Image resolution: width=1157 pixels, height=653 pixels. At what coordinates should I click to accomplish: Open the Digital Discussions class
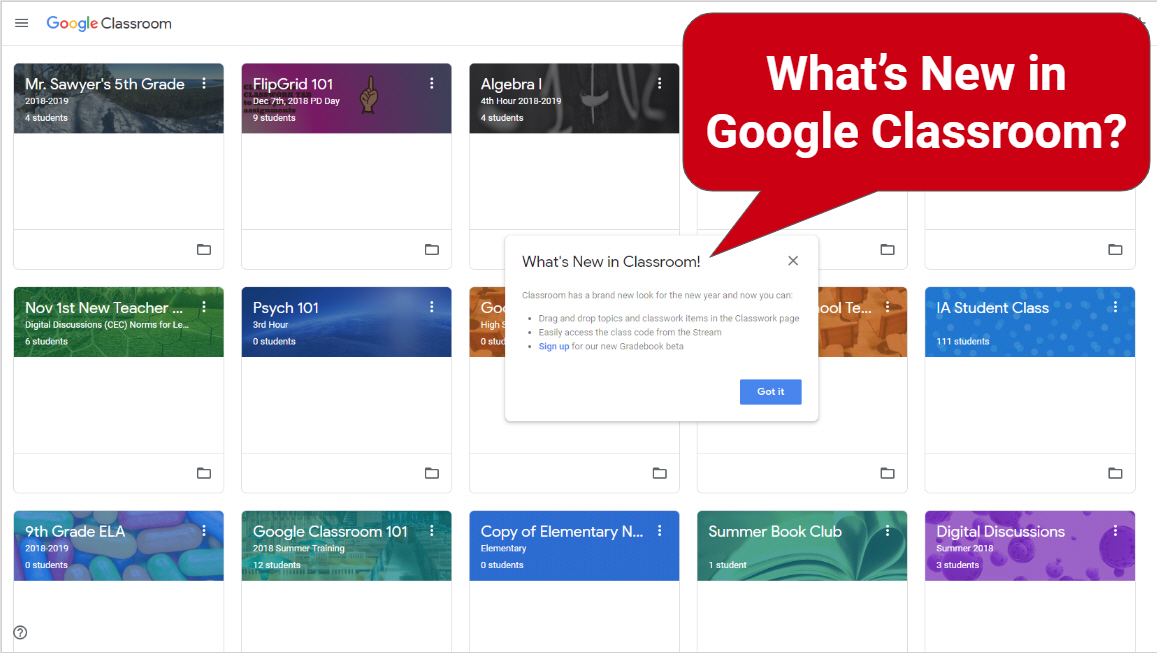1001,531
